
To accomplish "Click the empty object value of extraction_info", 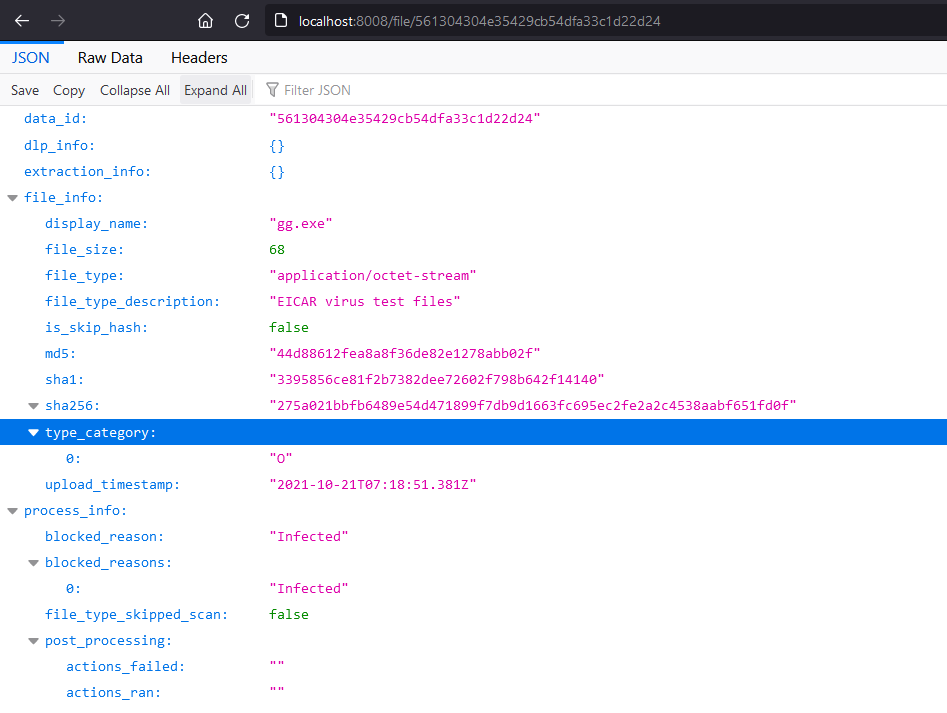I will pyautogui.click(x=277, y=172).
